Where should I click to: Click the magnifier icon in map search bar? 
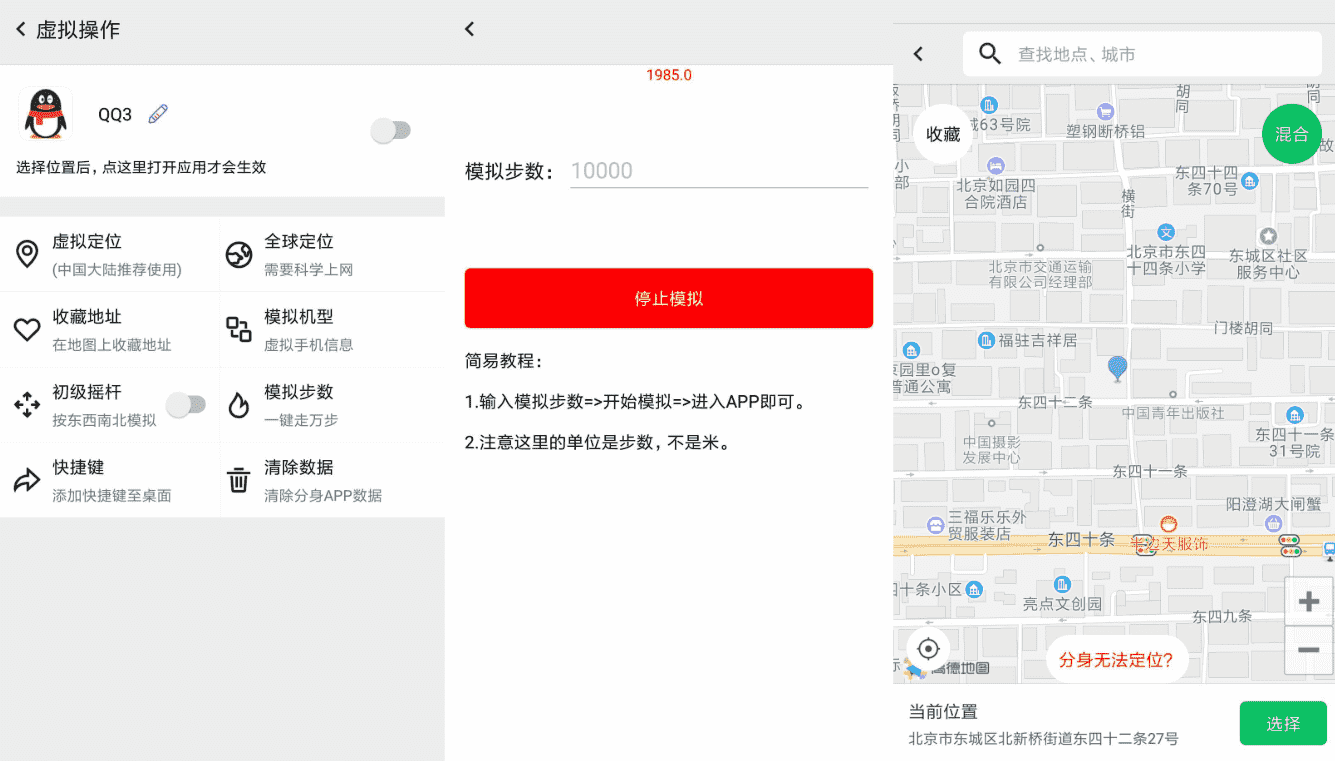tap(989, 55)
